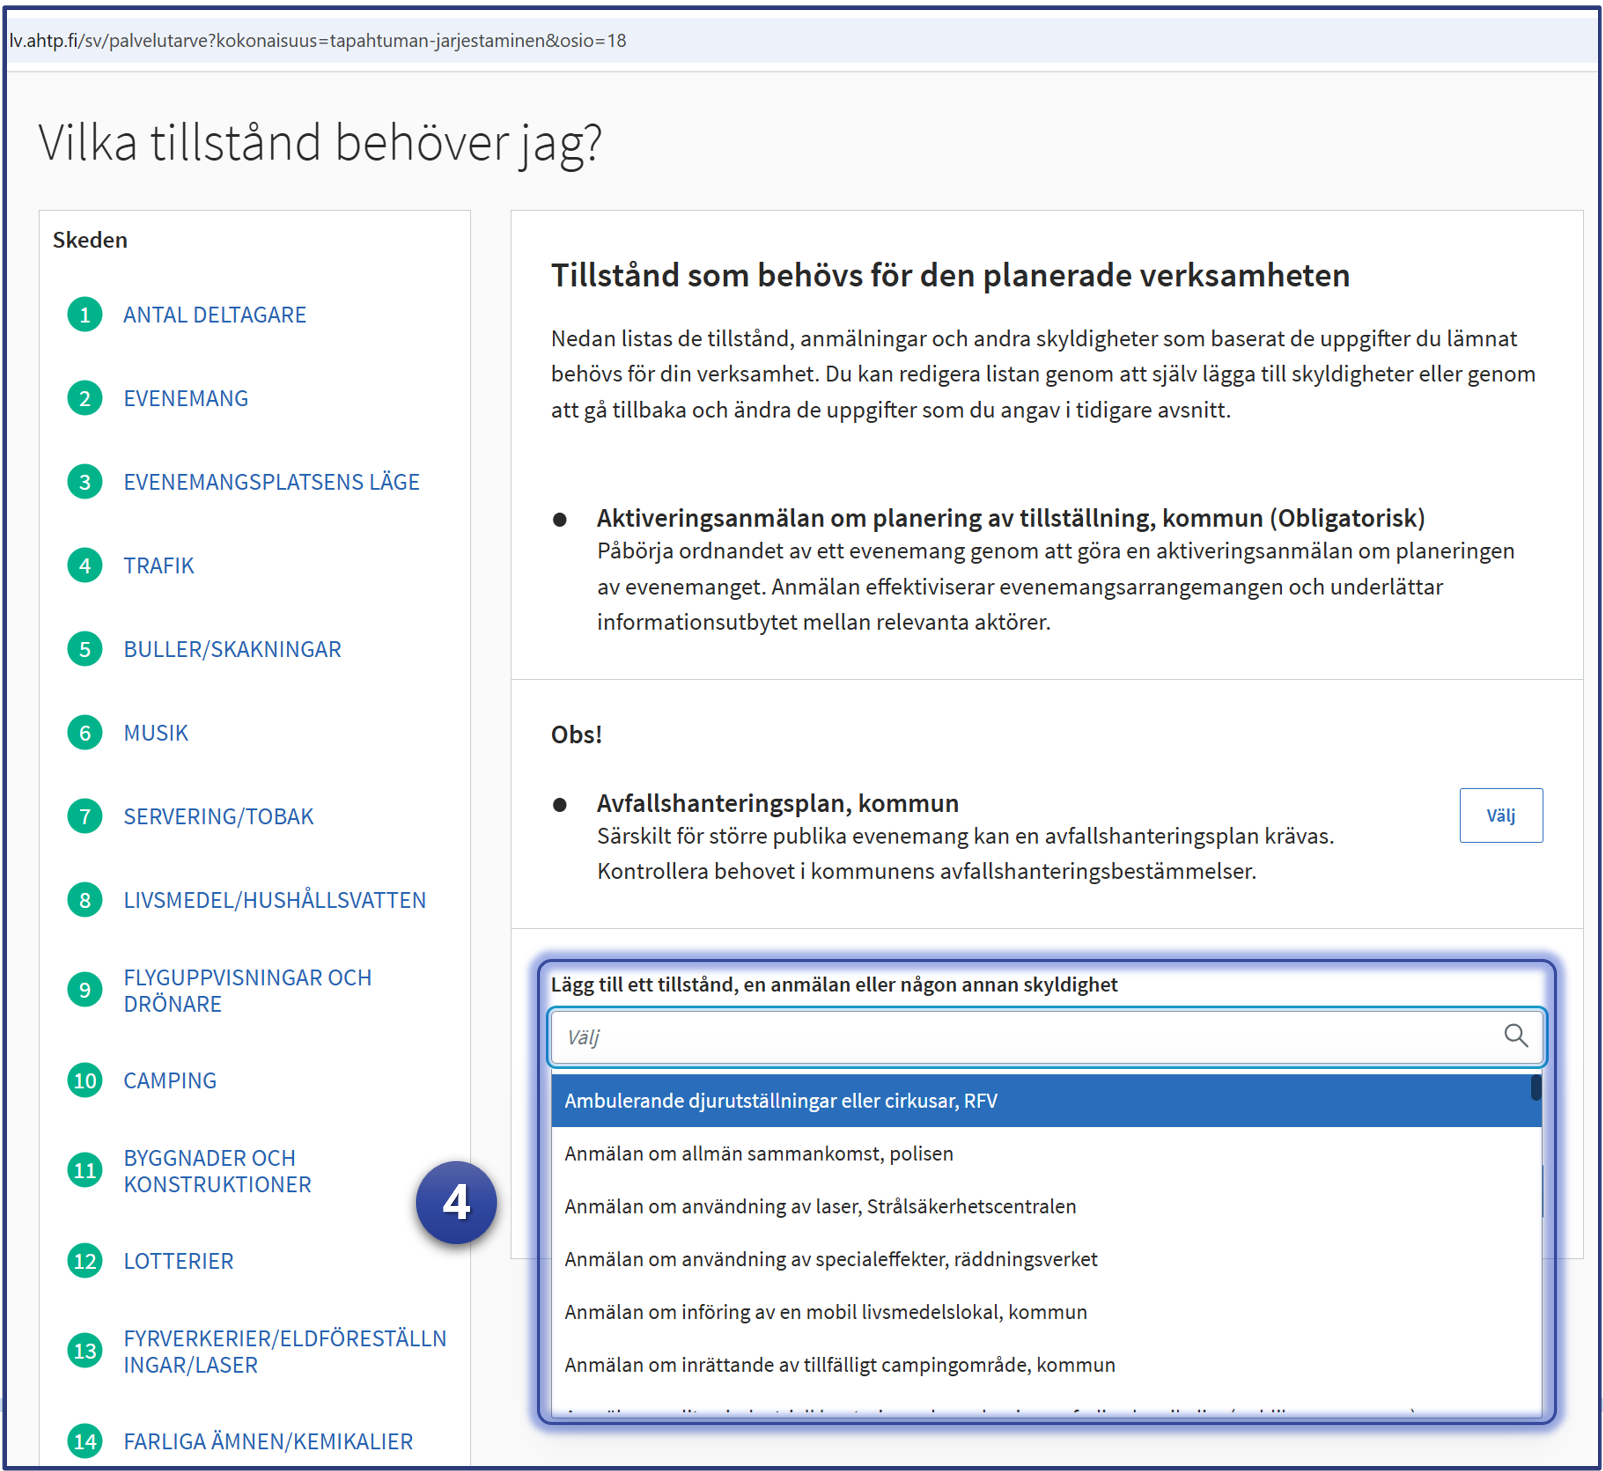Click the green step 10 circle for Camping
This screenshot has width=1603, height=1471.
85,1081
